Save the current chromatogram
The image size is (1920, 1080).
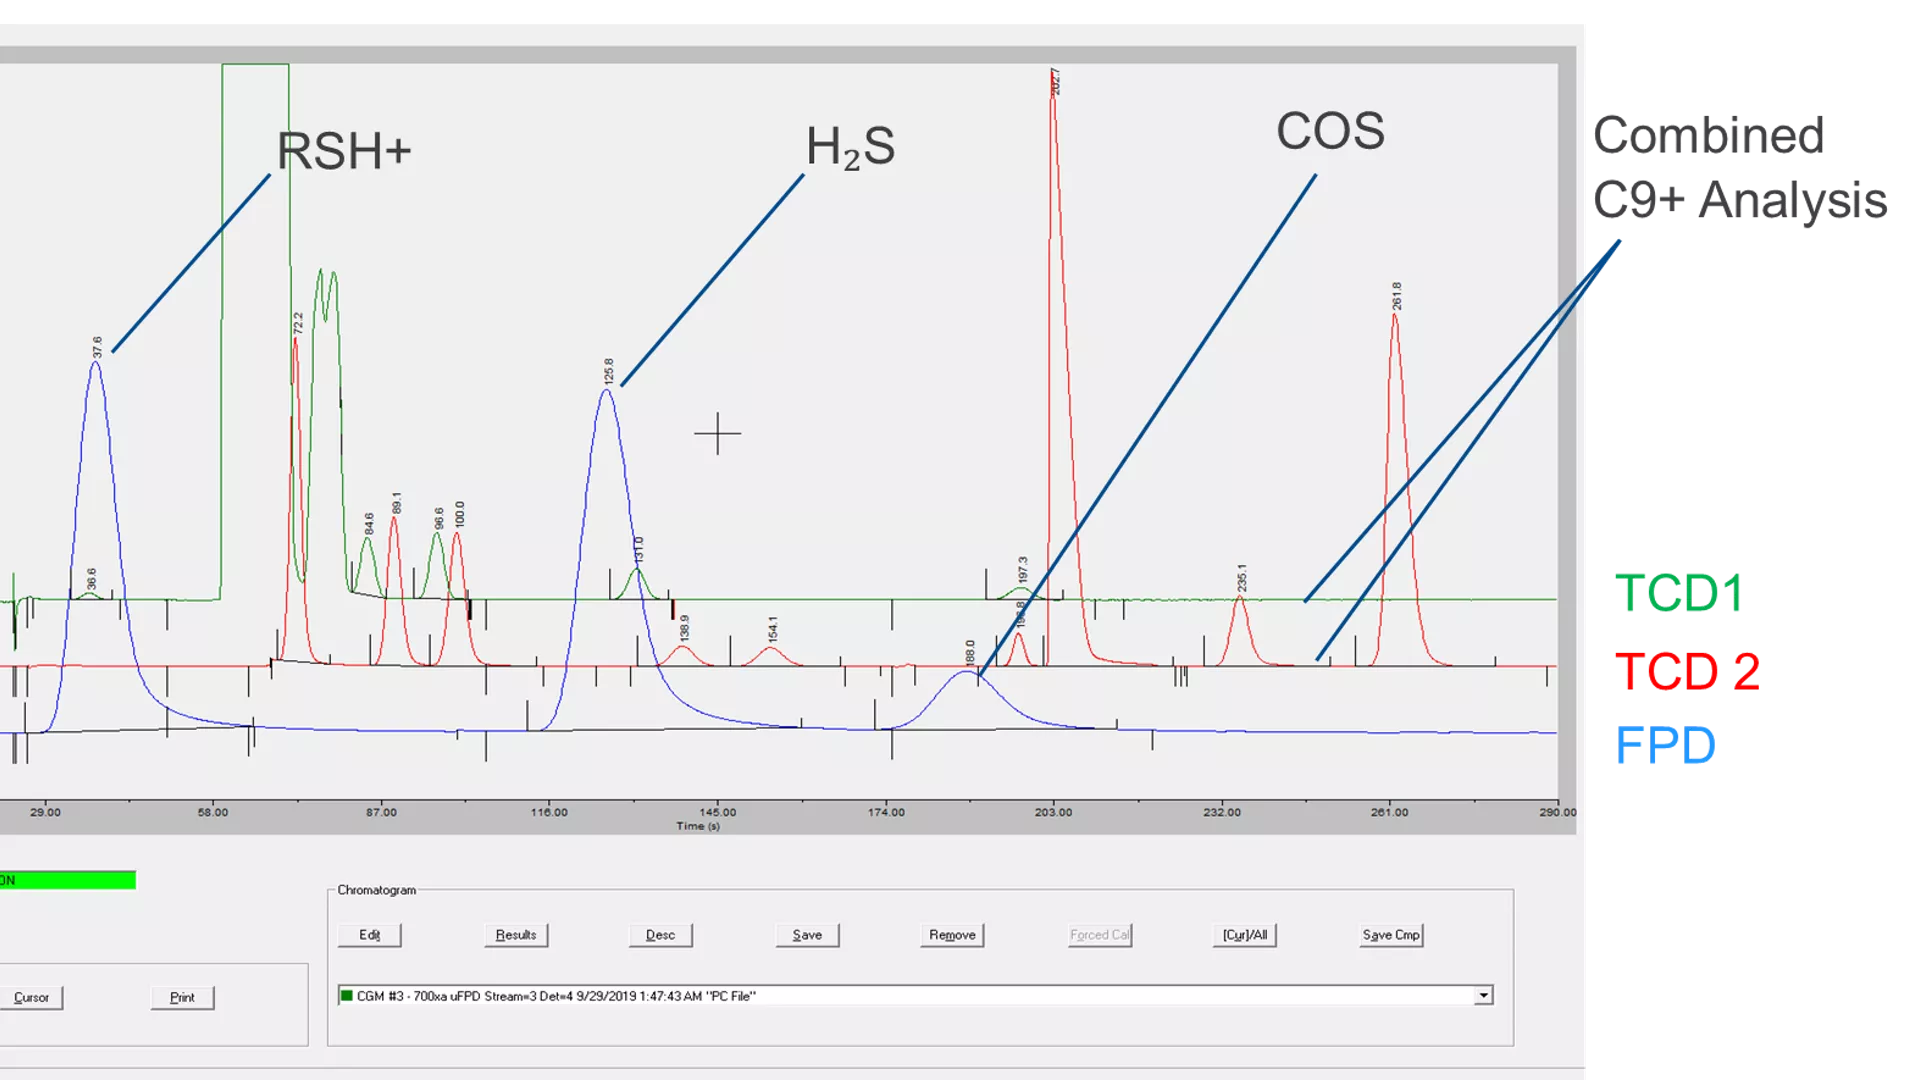(806, 934)
